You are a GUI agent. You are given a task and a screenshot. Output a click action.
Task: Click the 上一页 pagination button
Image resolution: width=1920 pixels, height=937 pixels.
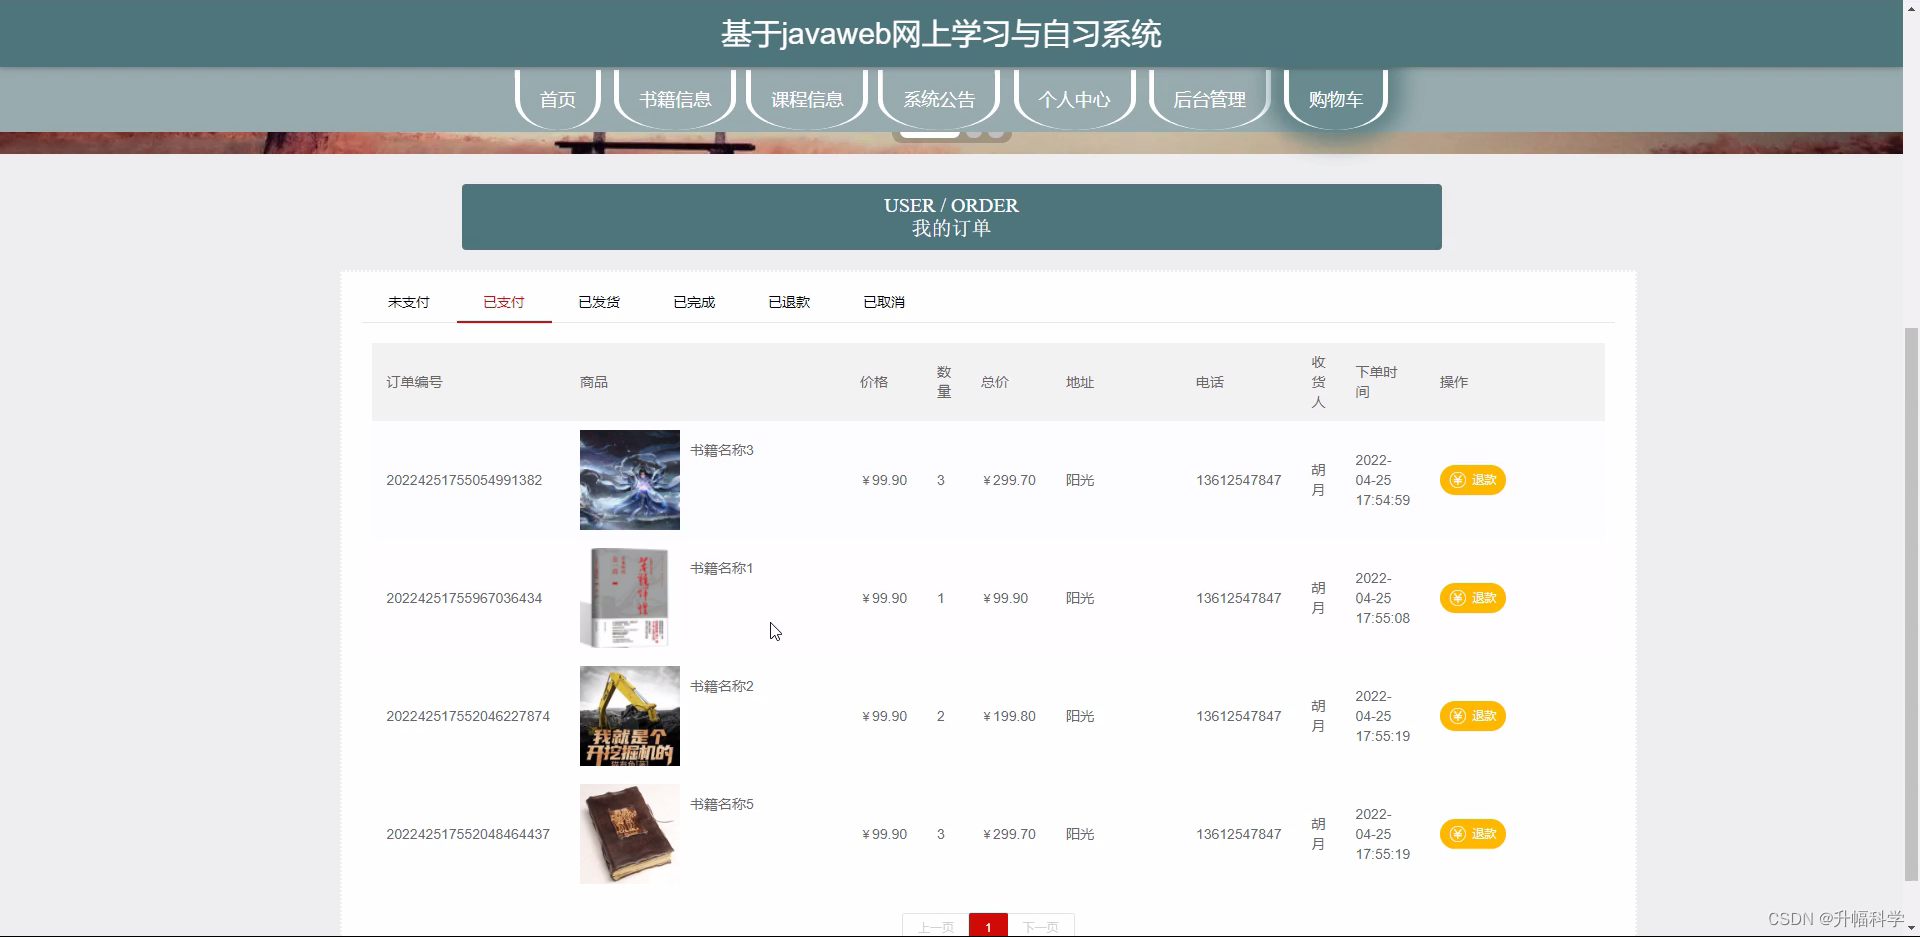tap(935, 926)
